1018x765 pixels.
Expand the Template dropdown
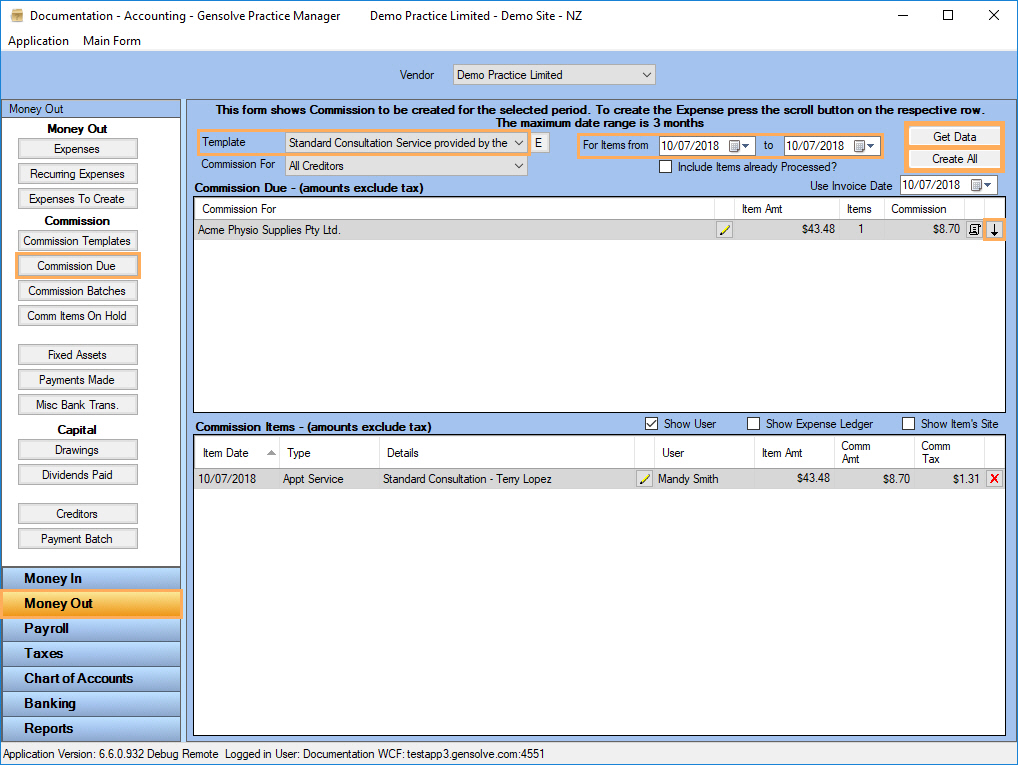(518, 143)
